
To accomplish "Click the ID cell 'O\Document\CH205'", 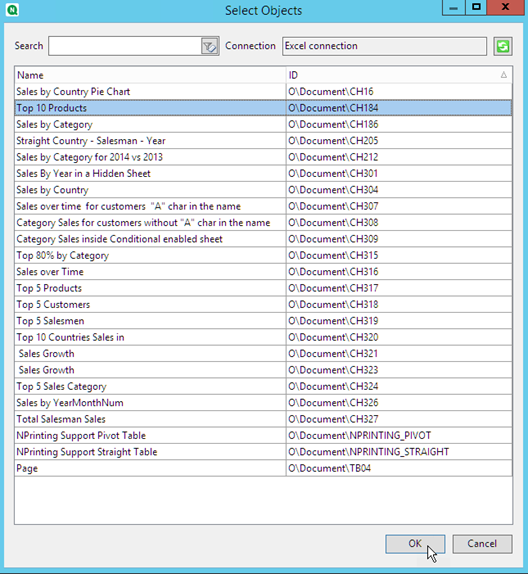I will (x=399, y=141).
